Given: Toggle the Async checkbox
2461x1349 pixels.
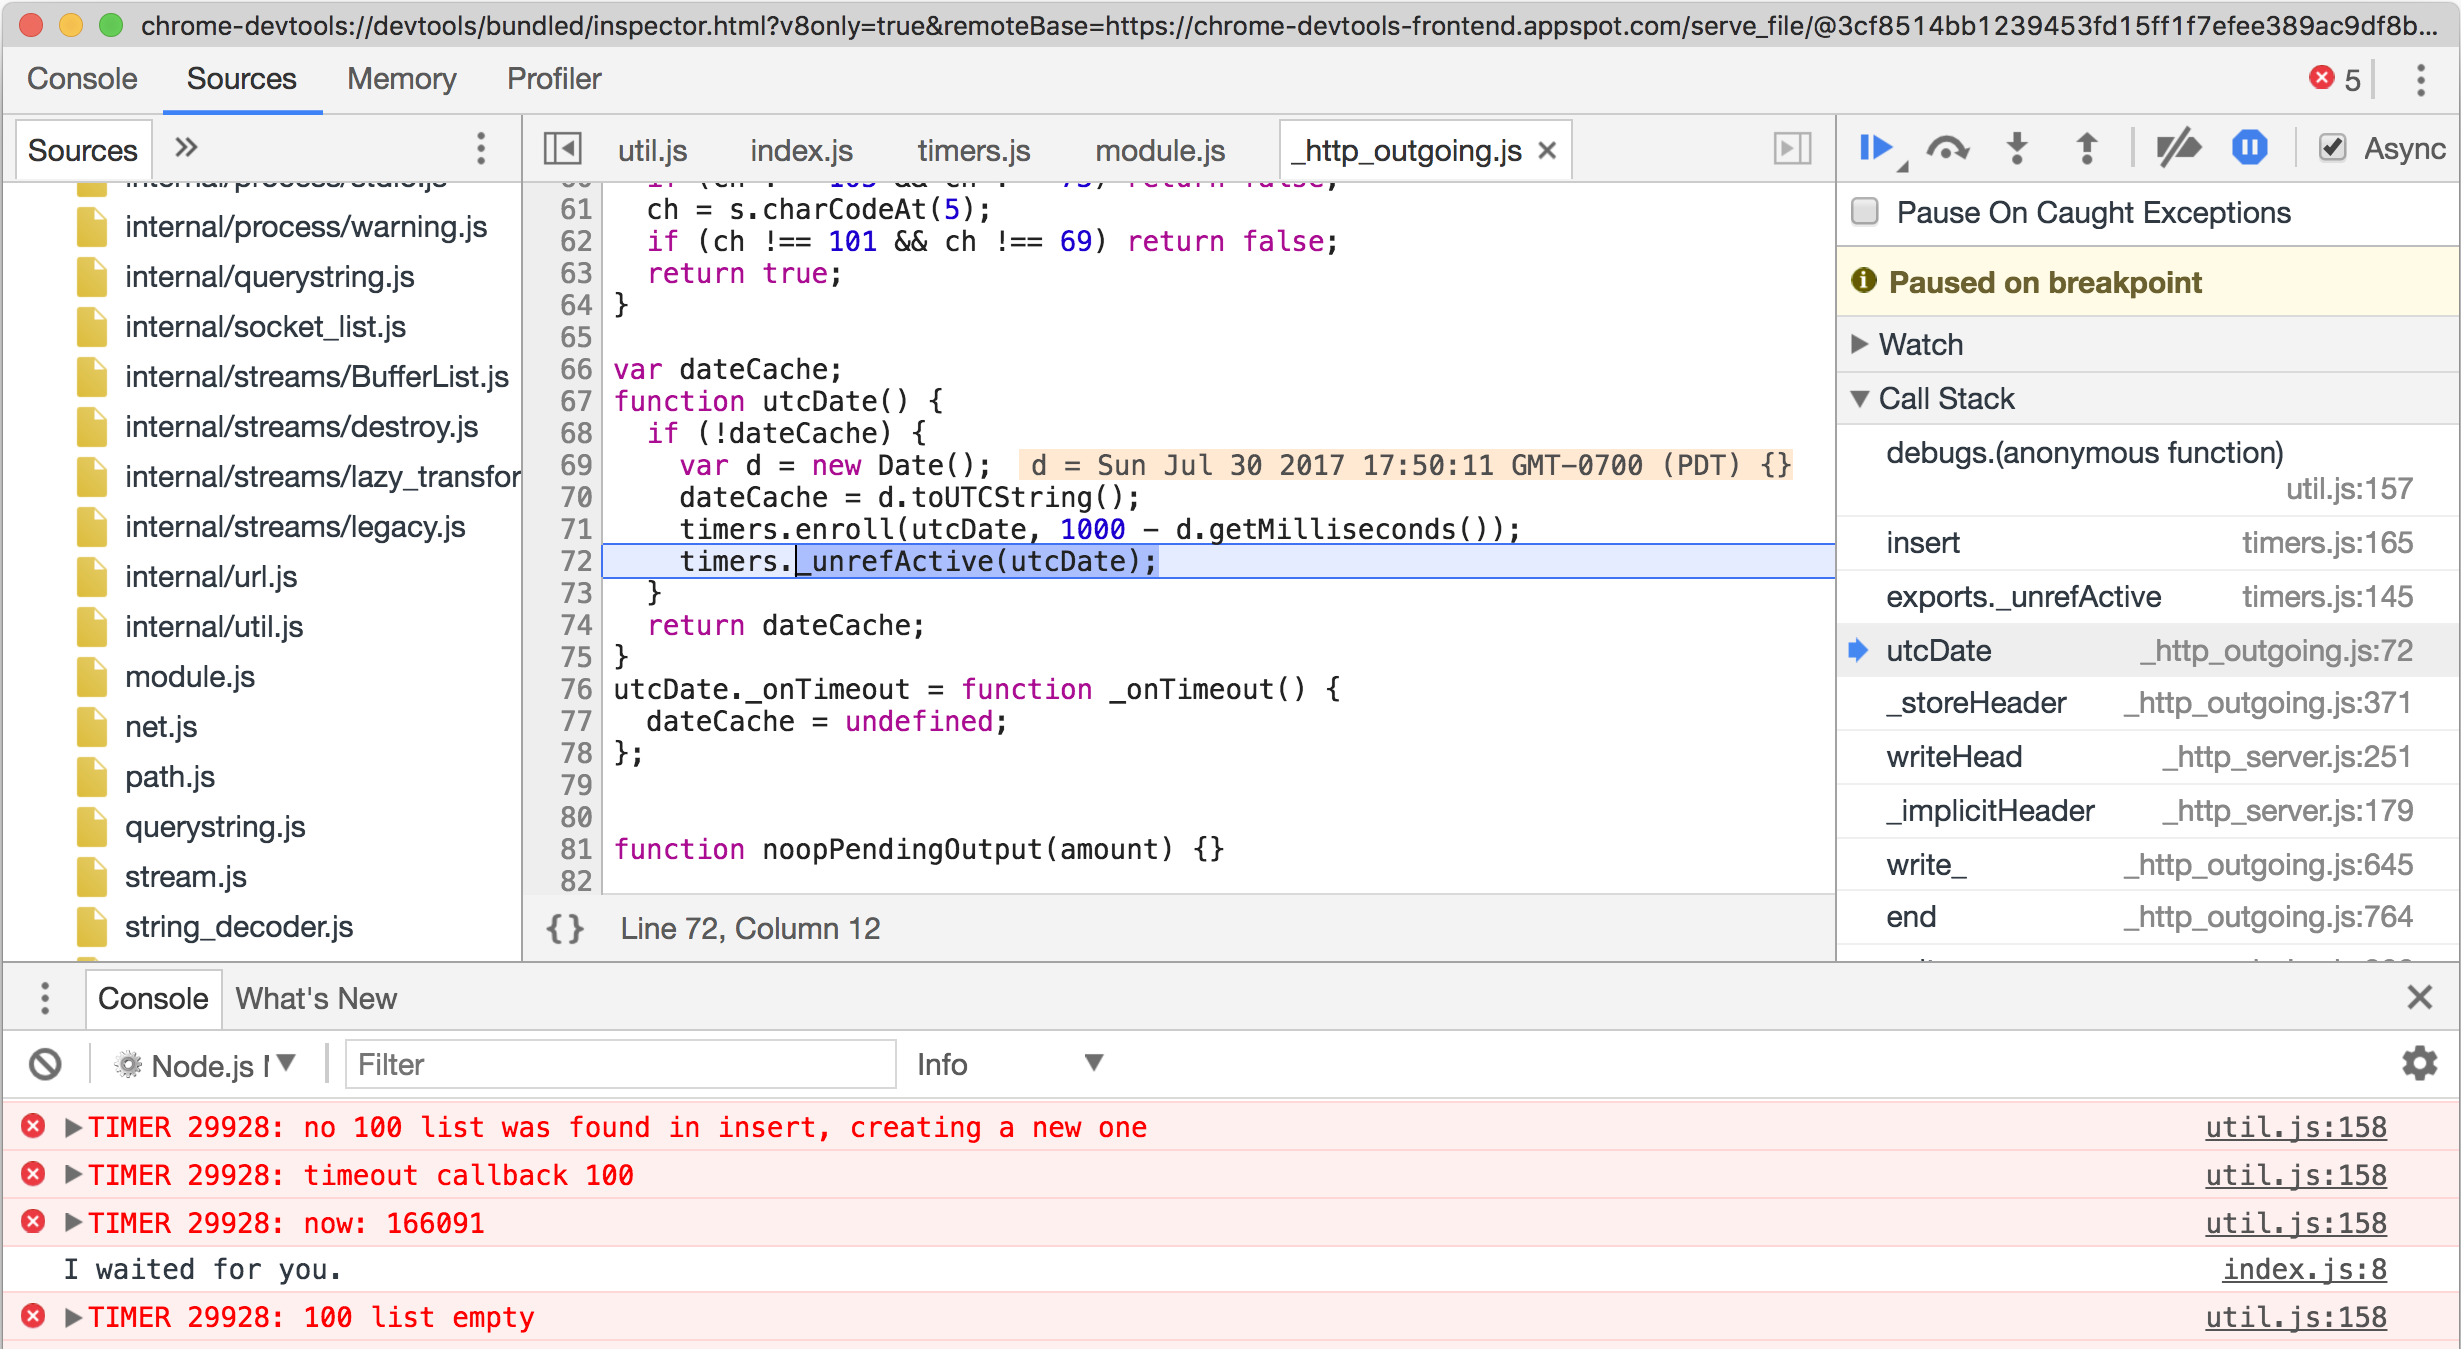Looking at the screenshot, I should (x=2332, y=149).
